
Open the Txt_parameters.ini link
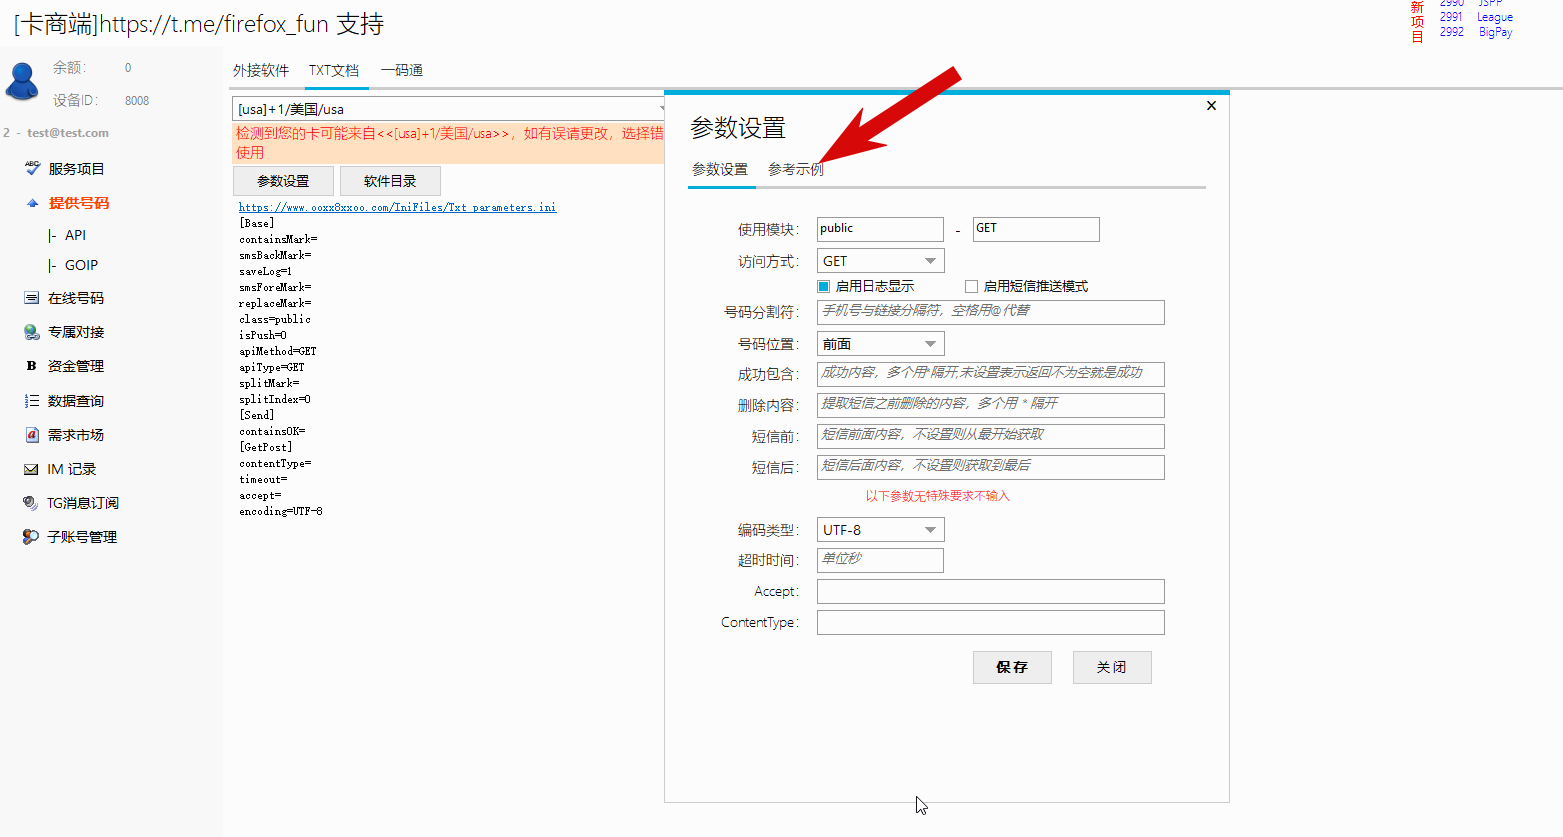[x=397, y=207]
